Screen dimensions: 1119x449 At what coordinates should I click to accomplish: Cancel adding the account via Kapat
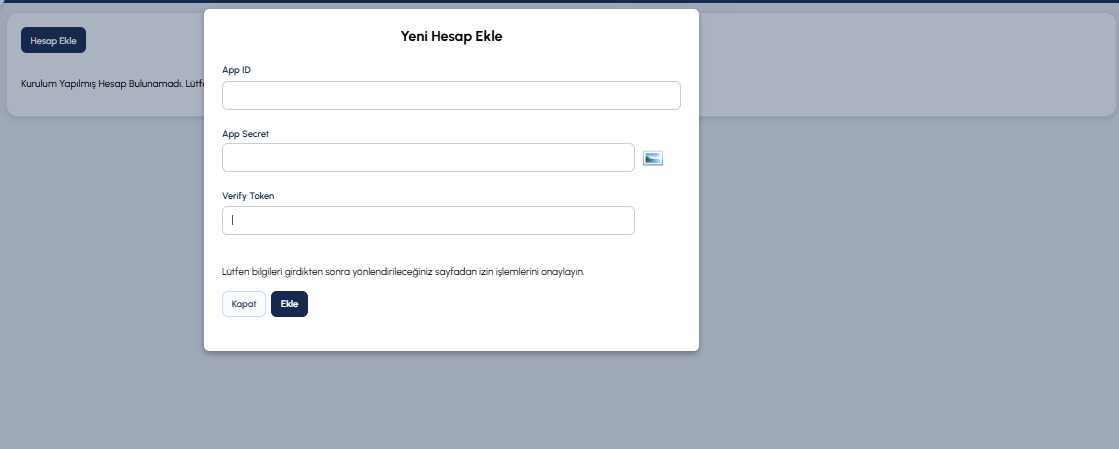pos(244,304)
